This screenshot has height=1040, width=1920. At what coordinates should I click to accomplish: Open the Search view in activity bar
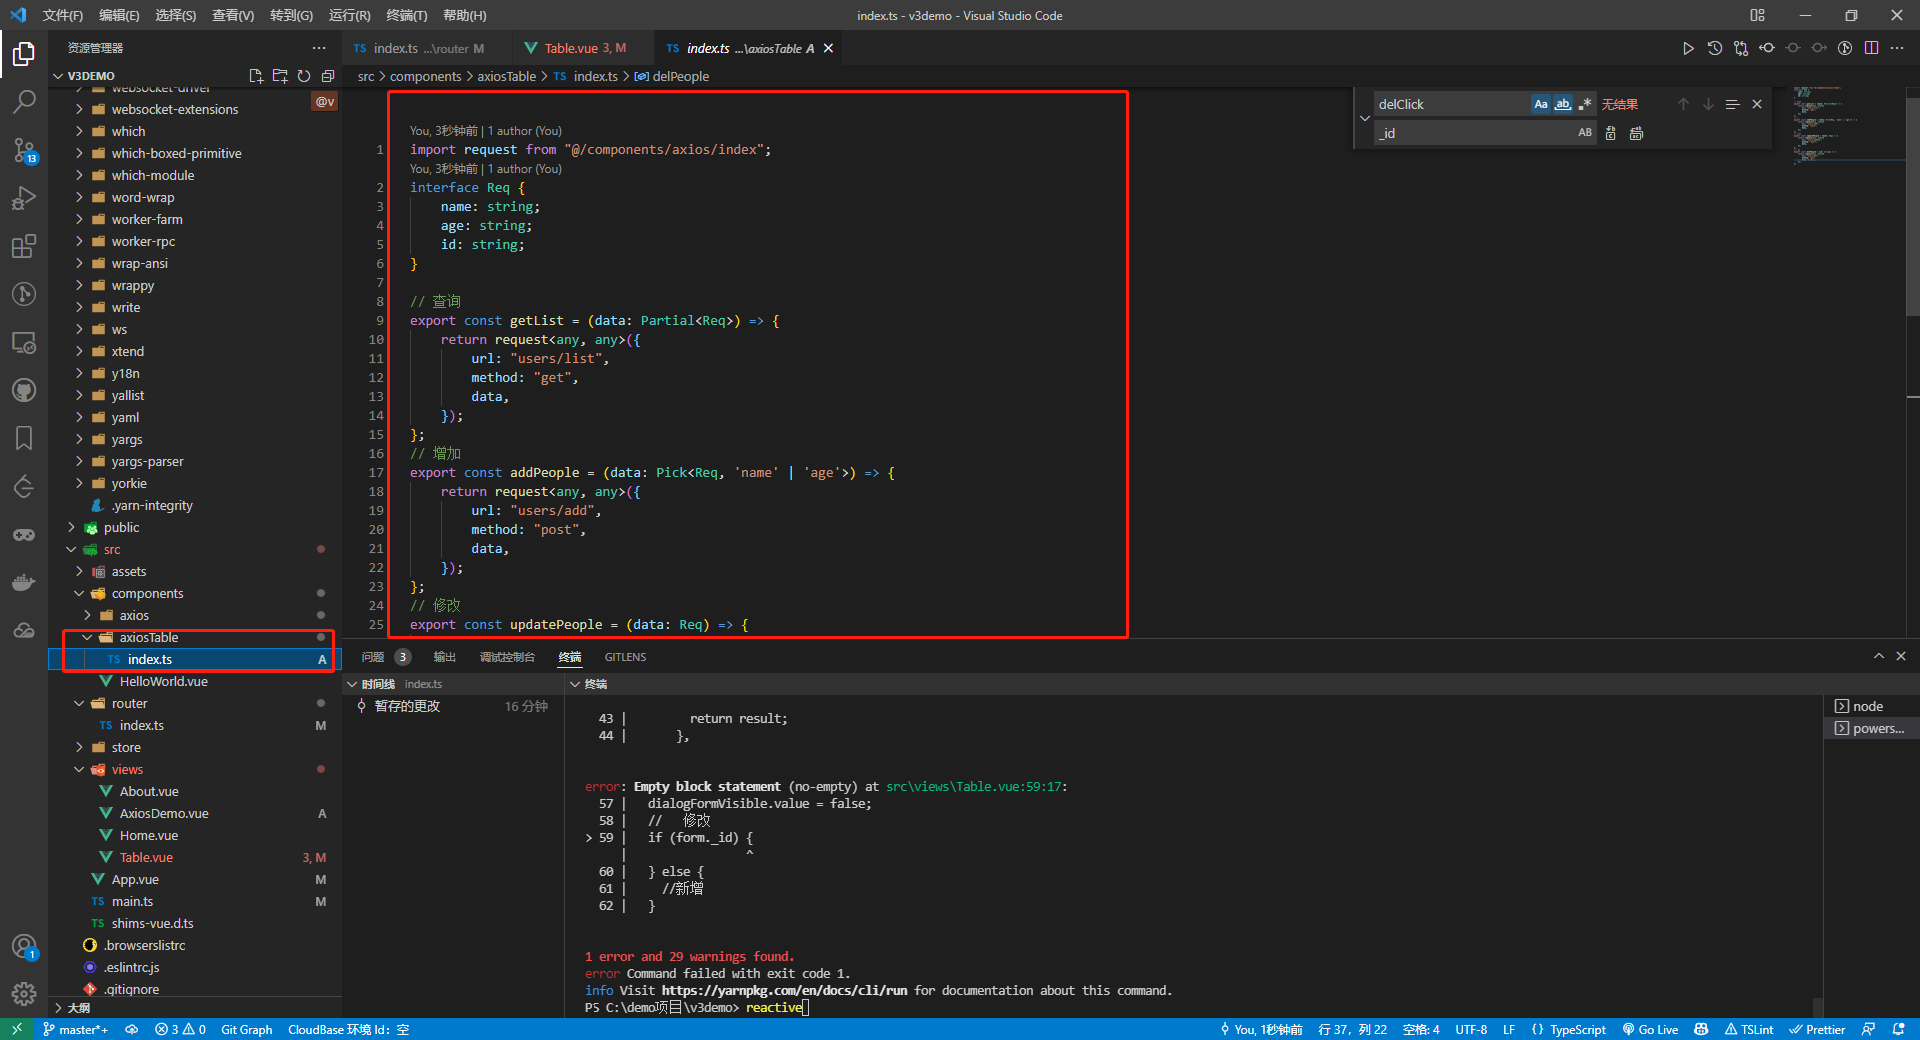(24, 101)
